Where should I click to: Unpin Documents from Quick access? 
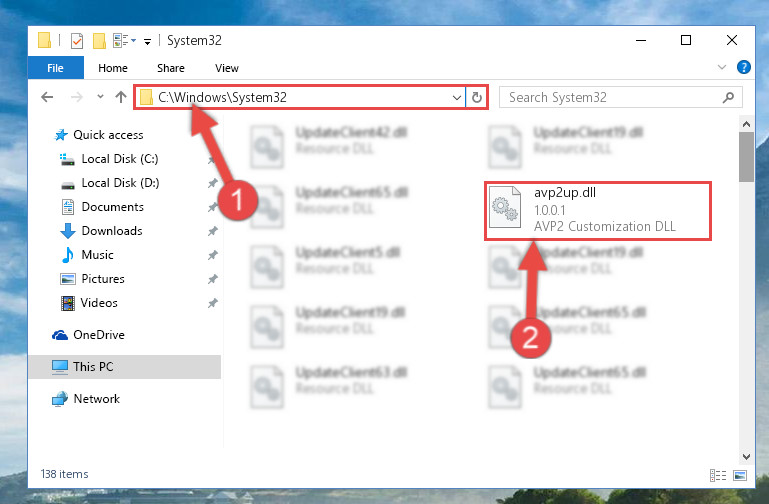212,207
